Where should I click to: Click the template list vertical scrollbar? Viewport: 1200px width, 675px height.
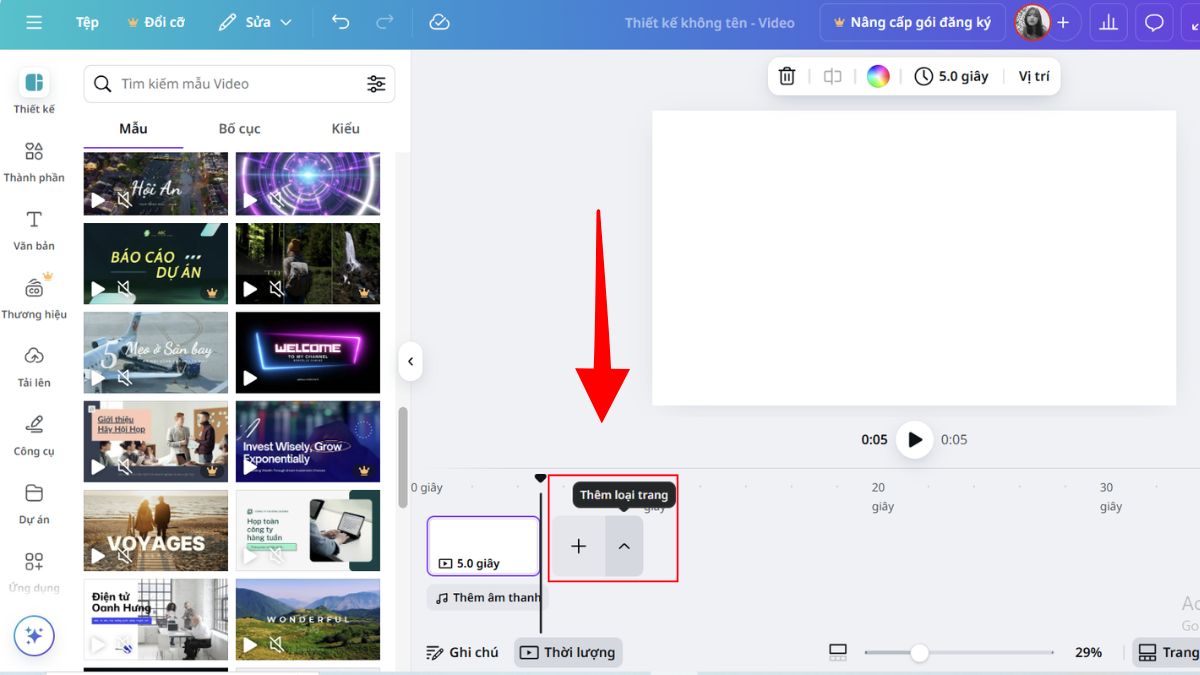404,458
